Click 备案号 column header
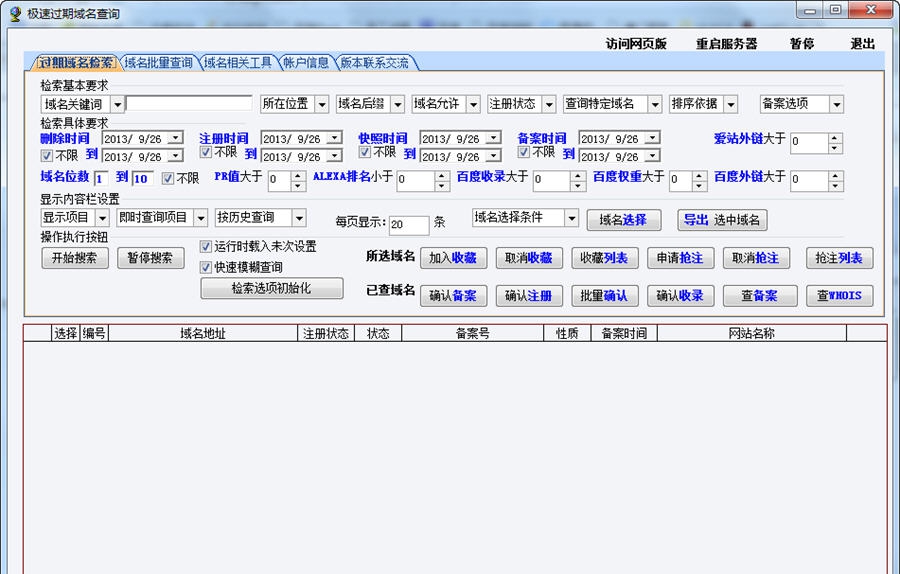900x574 pixels. 472,333
